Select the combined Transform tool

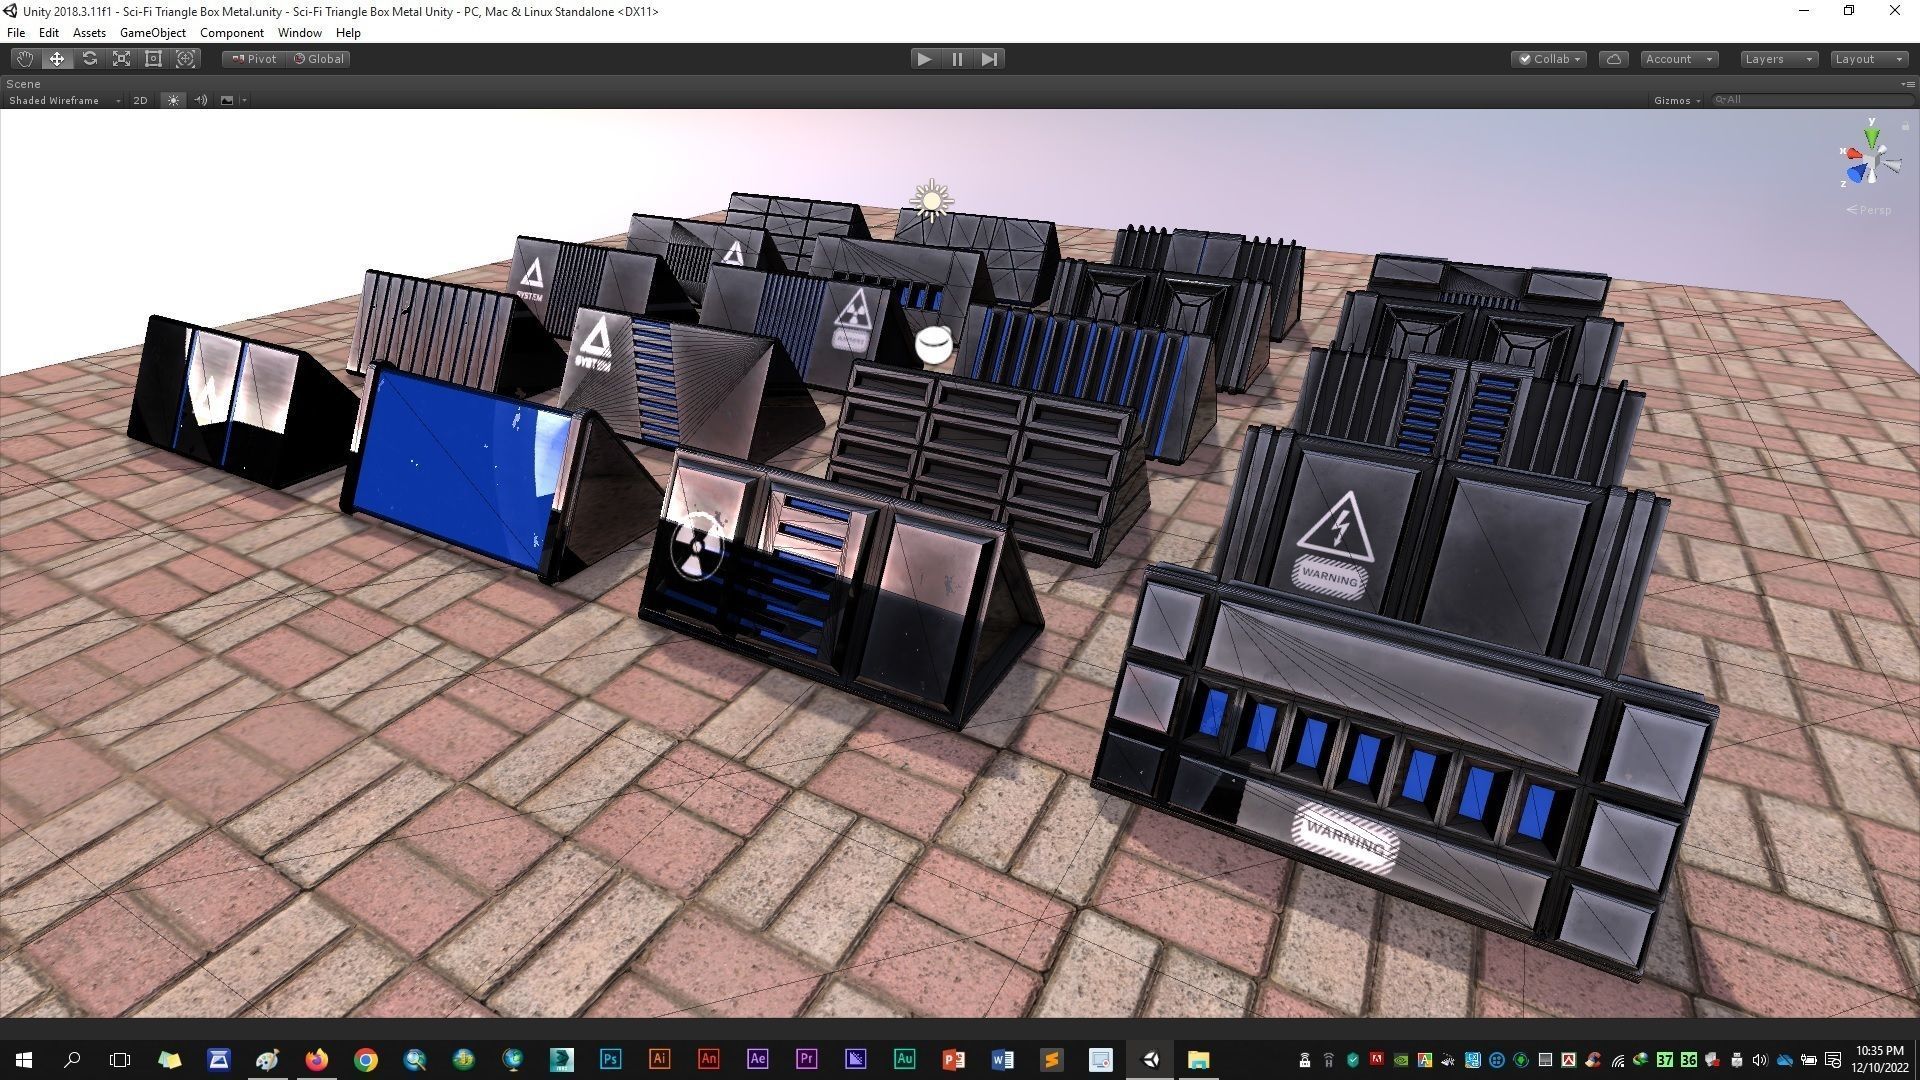185,59
